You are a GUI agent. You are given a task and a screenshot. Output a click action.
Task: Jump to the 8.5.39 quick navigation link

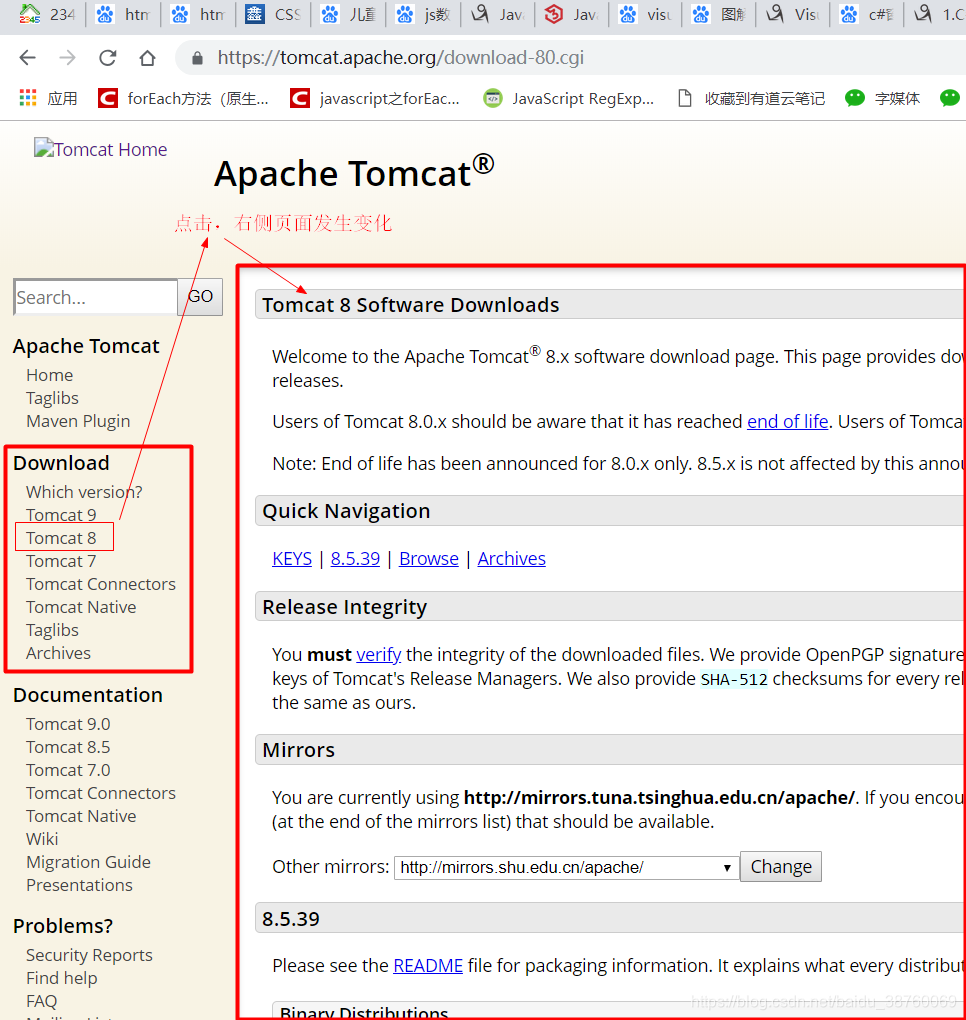(355, 559)
